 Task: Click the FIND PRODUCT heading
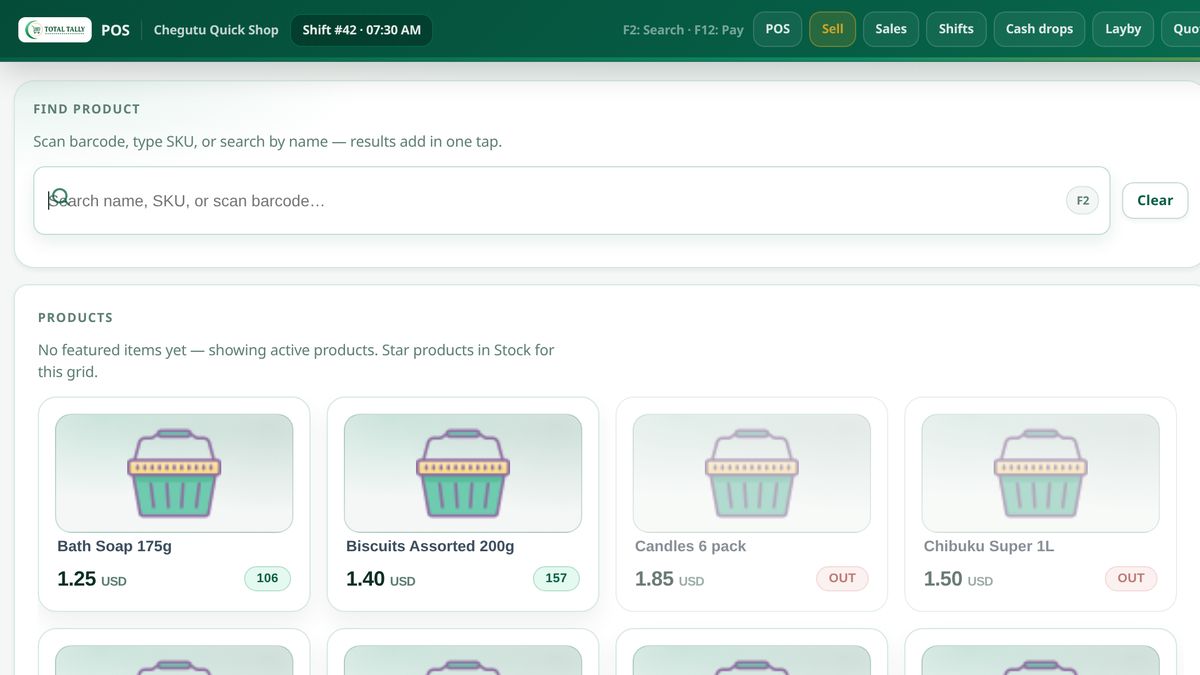[87, 109]
